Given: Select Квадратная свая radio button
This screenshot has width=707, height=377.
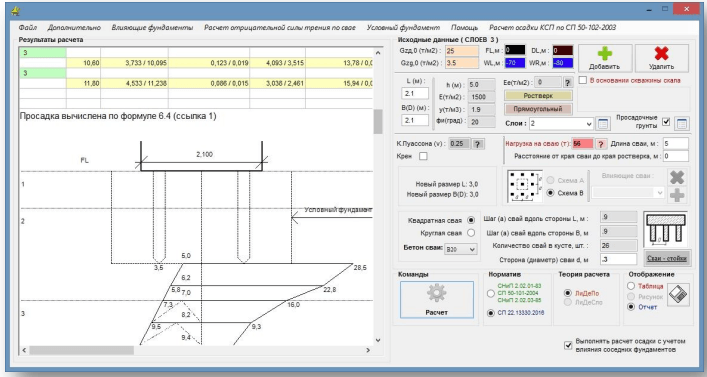Looking at the screenshot, I should pos(471,220).
